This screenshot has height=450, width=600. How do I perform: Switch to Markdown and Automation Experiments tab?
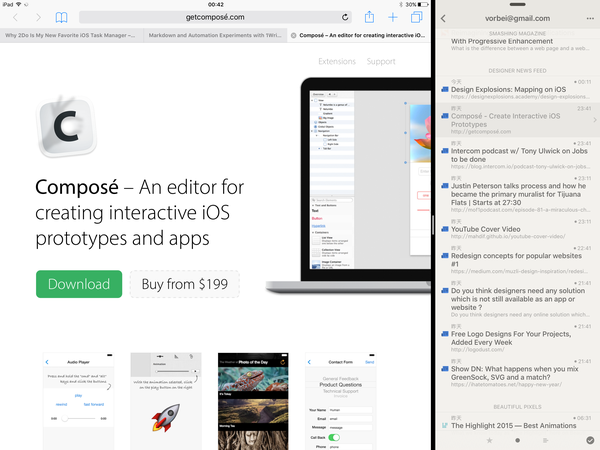point(215,35)
